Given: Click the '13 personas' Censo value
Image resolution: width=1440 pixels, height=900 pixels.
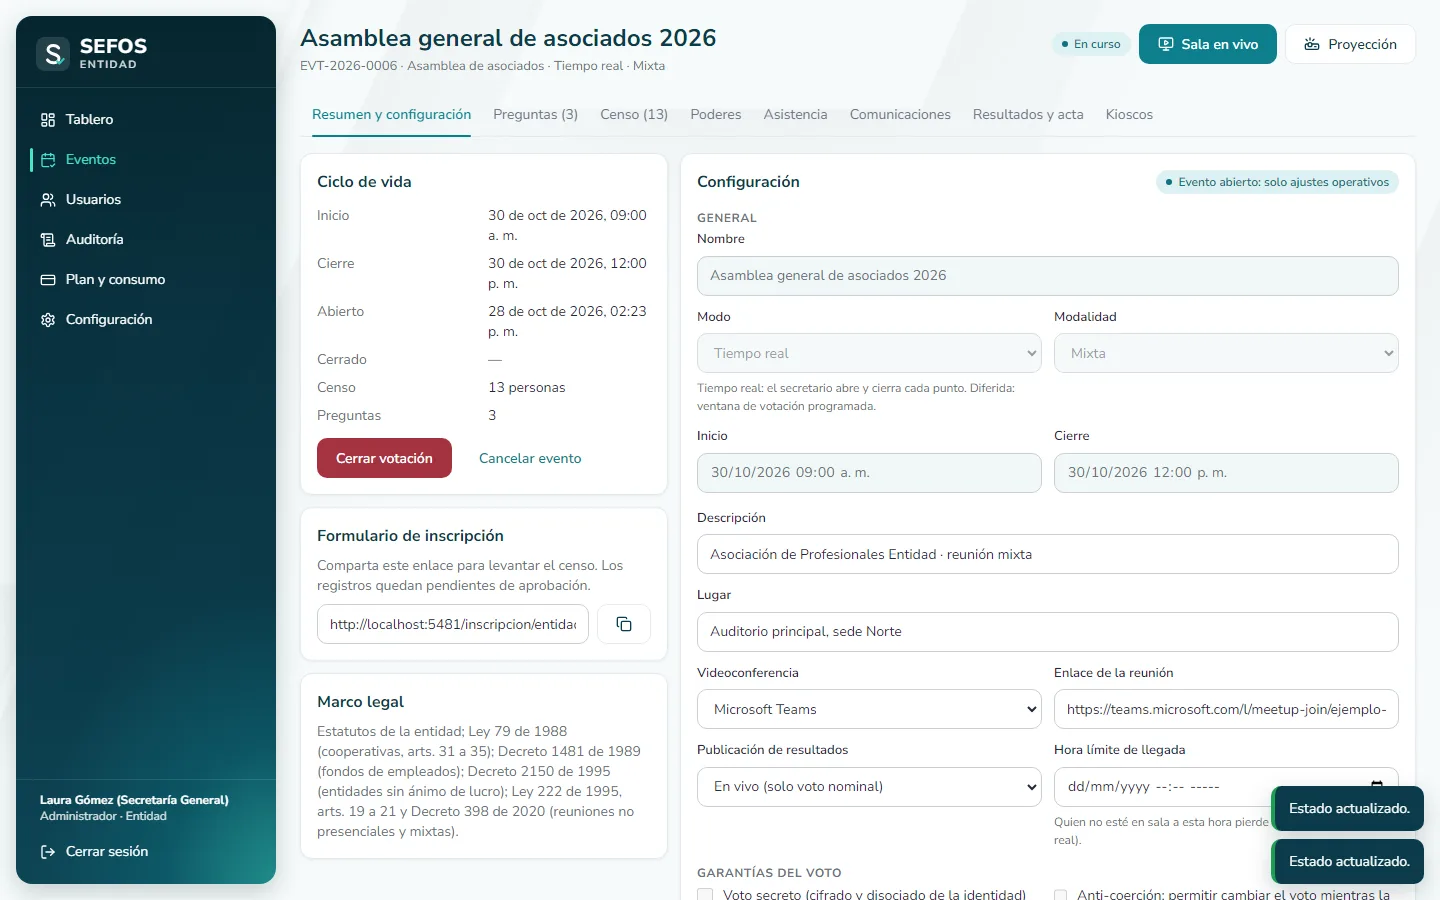Looking at the screenshot, I should [x=526, y=388].
